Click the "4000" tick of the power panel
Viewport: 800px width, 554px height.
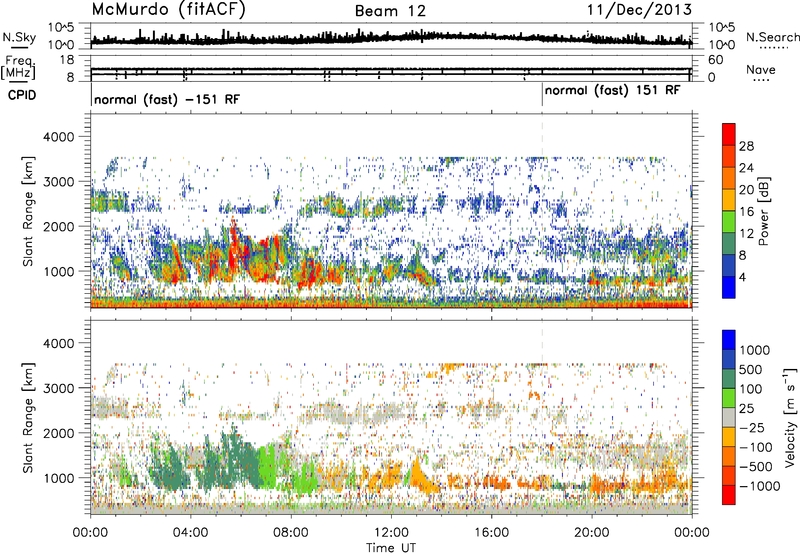[58, 137]
